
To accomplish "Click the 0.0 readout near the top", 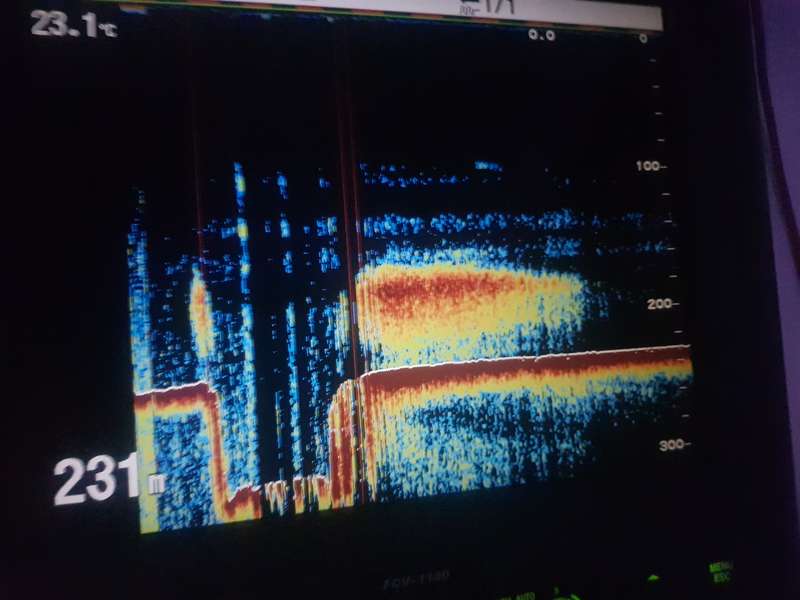I will (x=541, y=35).
